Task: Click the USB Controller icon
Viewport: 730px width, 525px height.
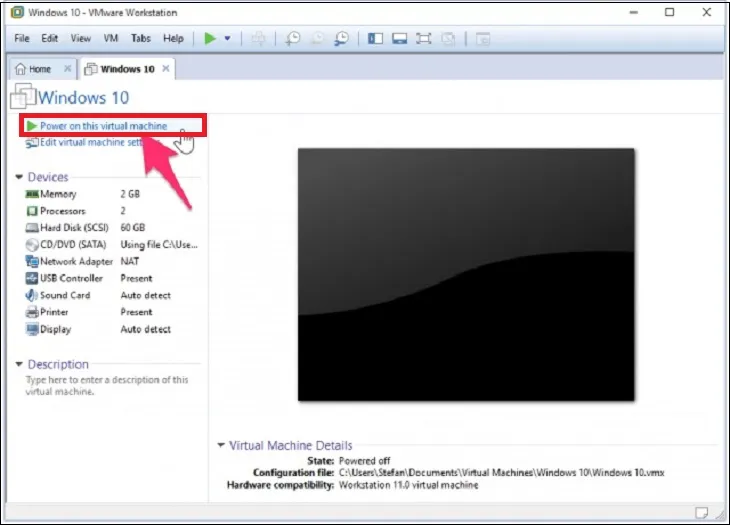Action: pyautogui.click(x=32, y=278)
